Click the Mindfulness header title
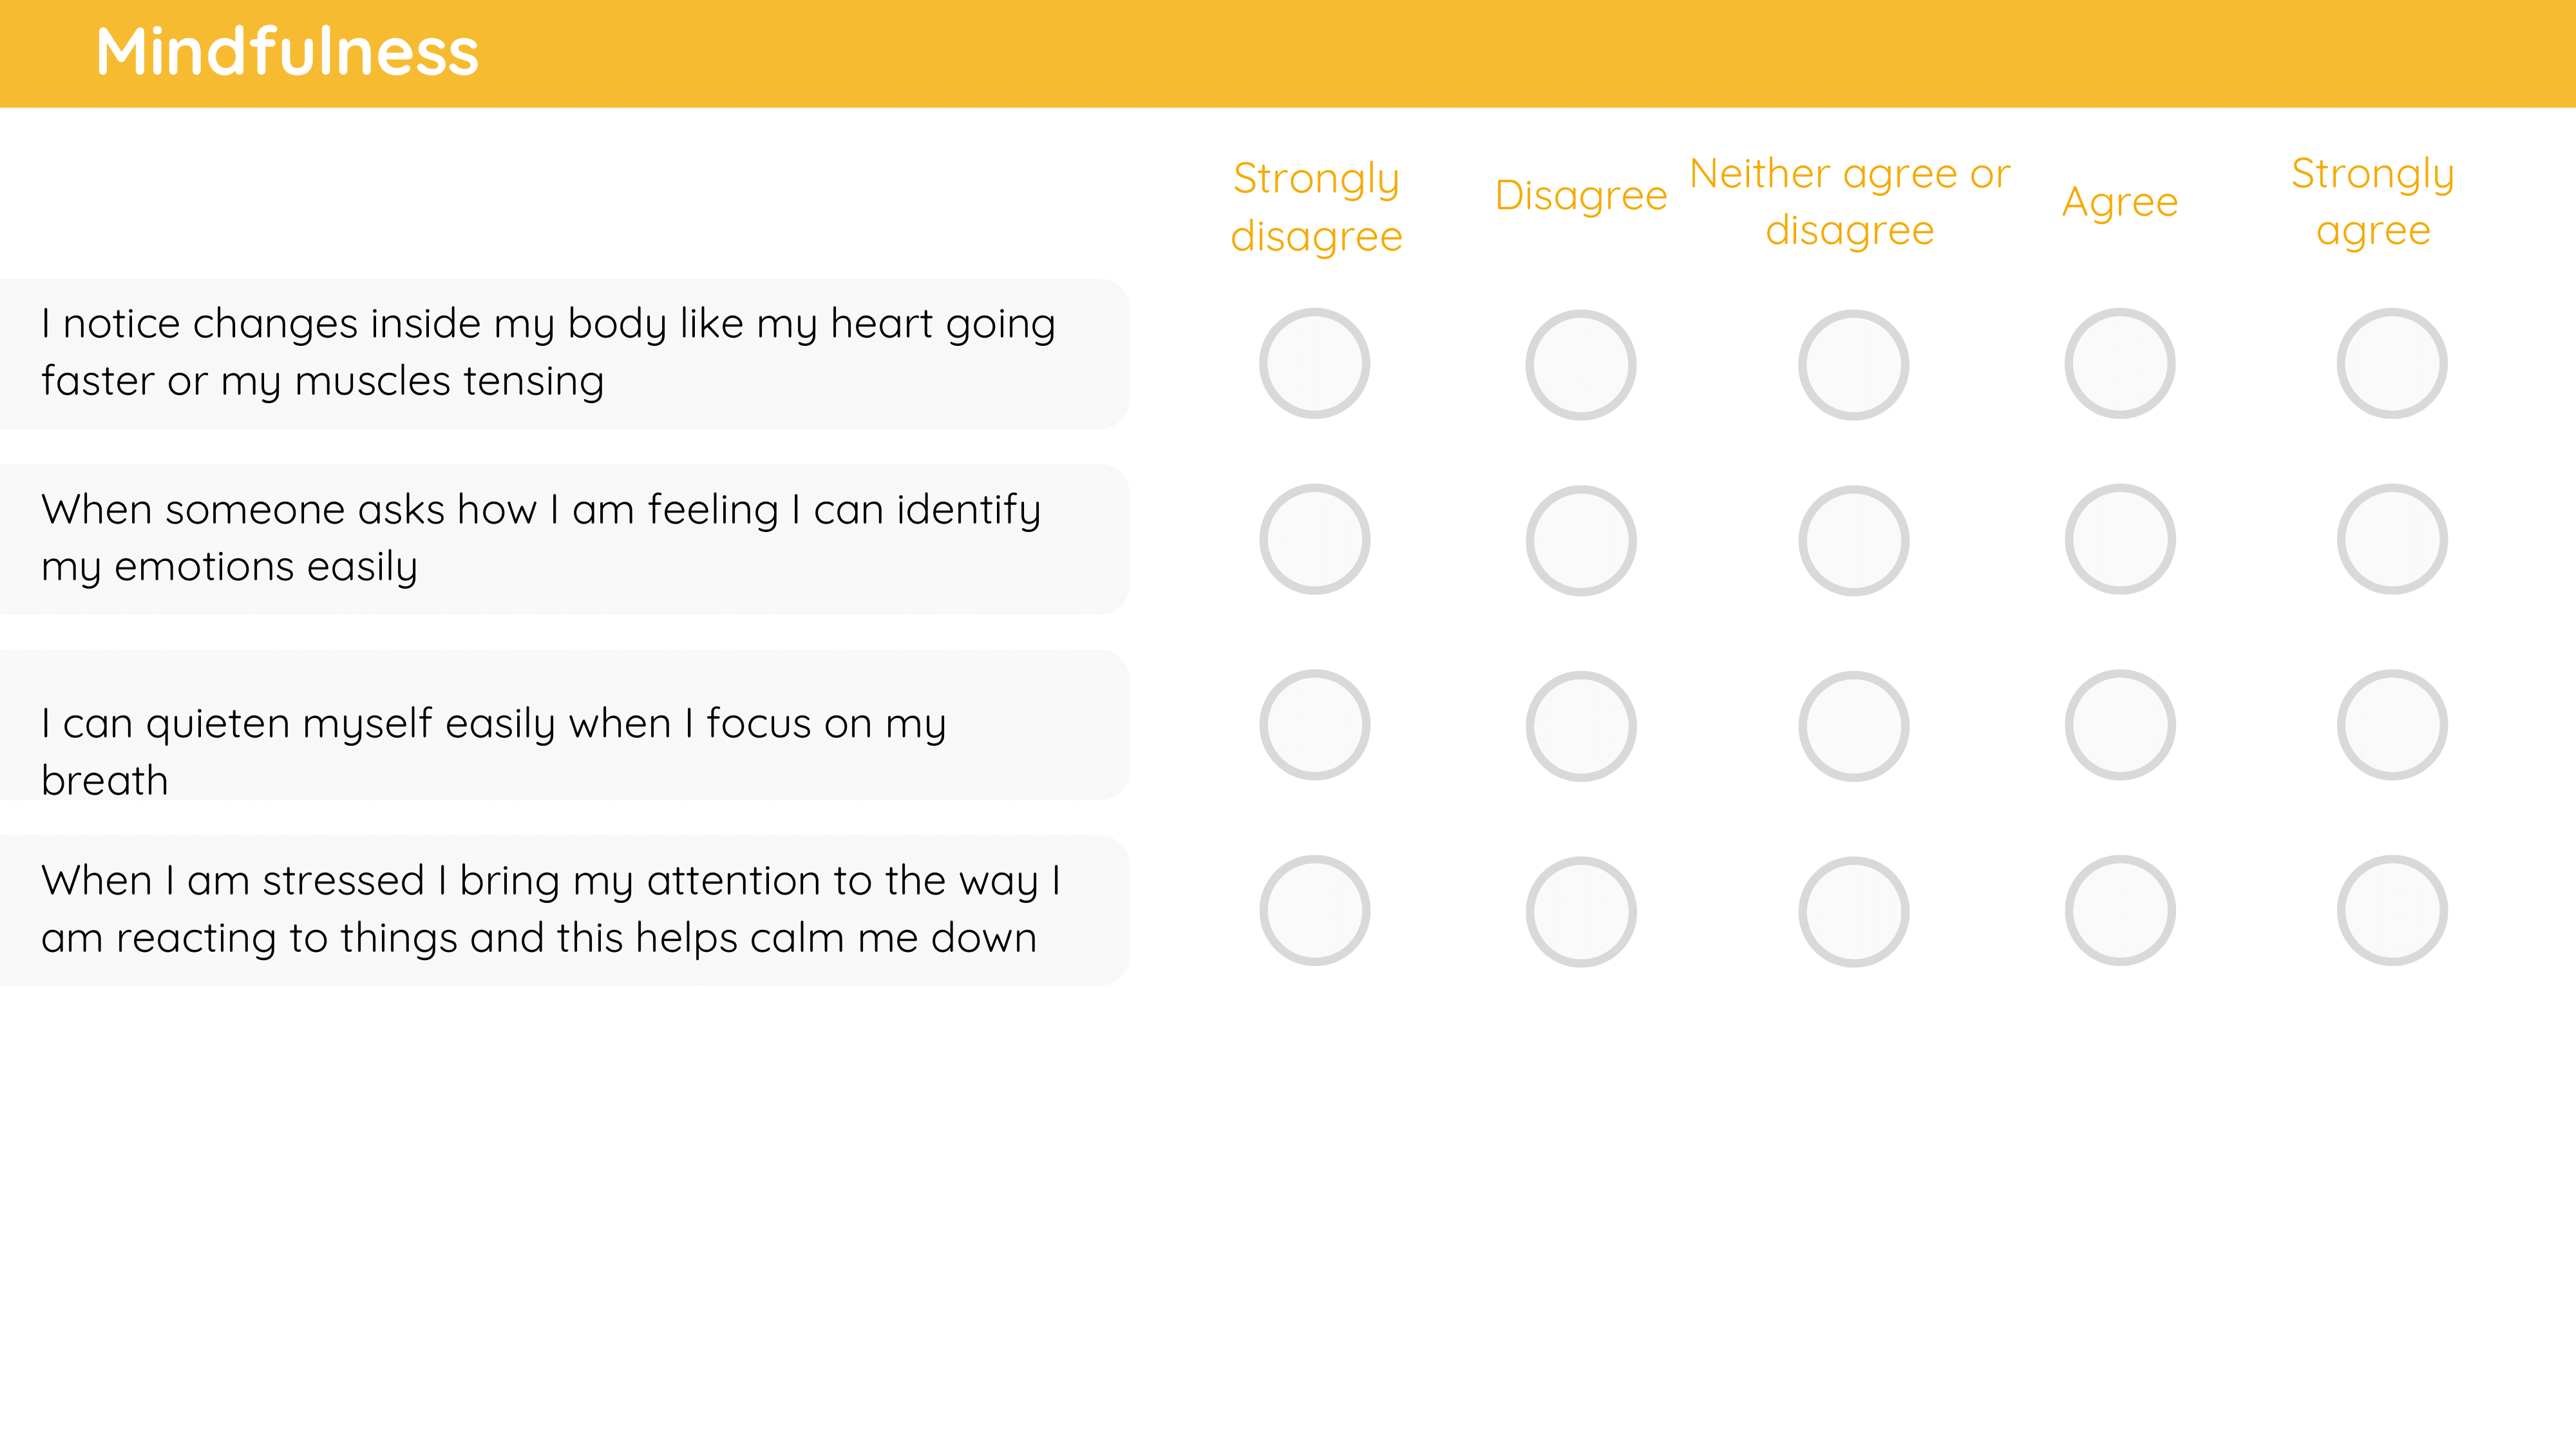The height and width of the screenshot is (1449, 2576). [x=287, y=52]
